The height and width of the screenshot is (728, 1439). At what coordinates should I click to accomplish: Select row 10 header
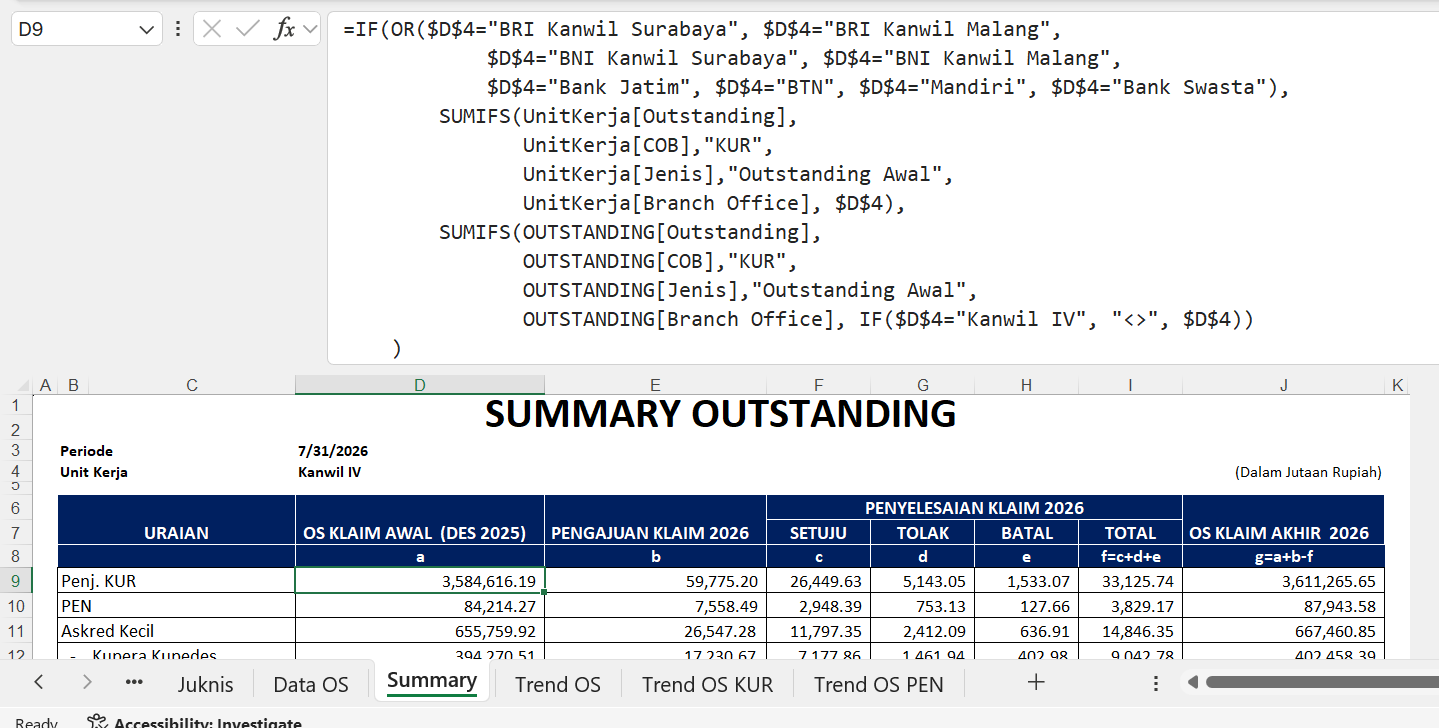click(x=16, y=605)
